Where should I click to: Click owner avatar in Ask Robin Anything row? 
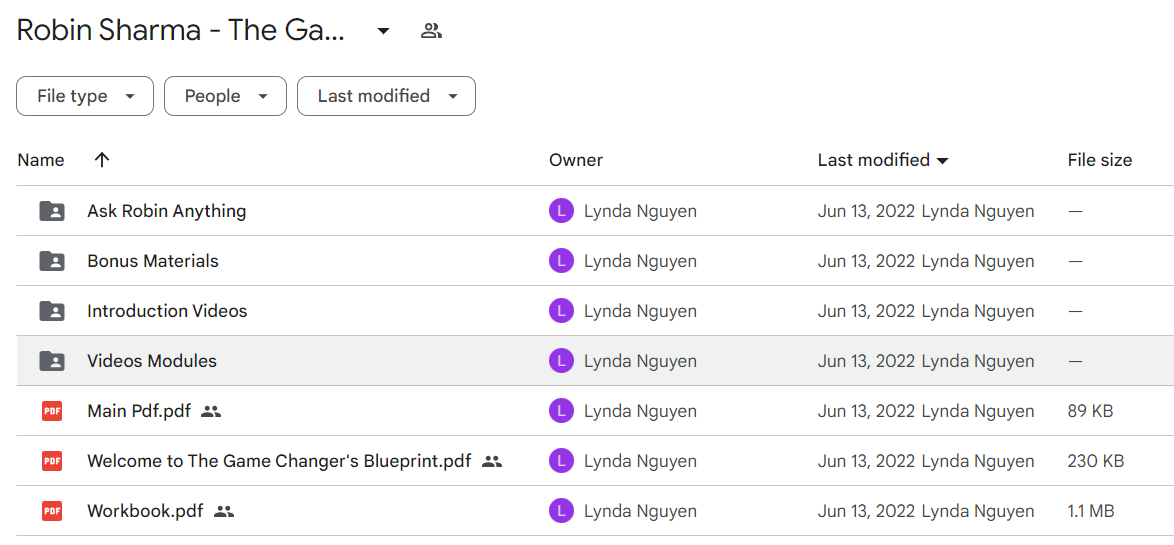562,211
